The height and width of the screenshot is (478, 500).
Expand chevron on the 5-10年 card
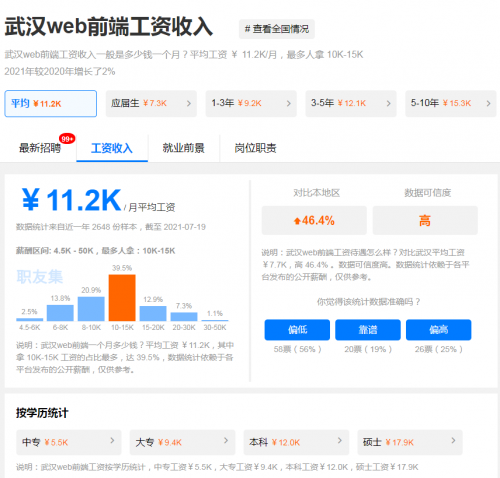[x=489, y=104]
